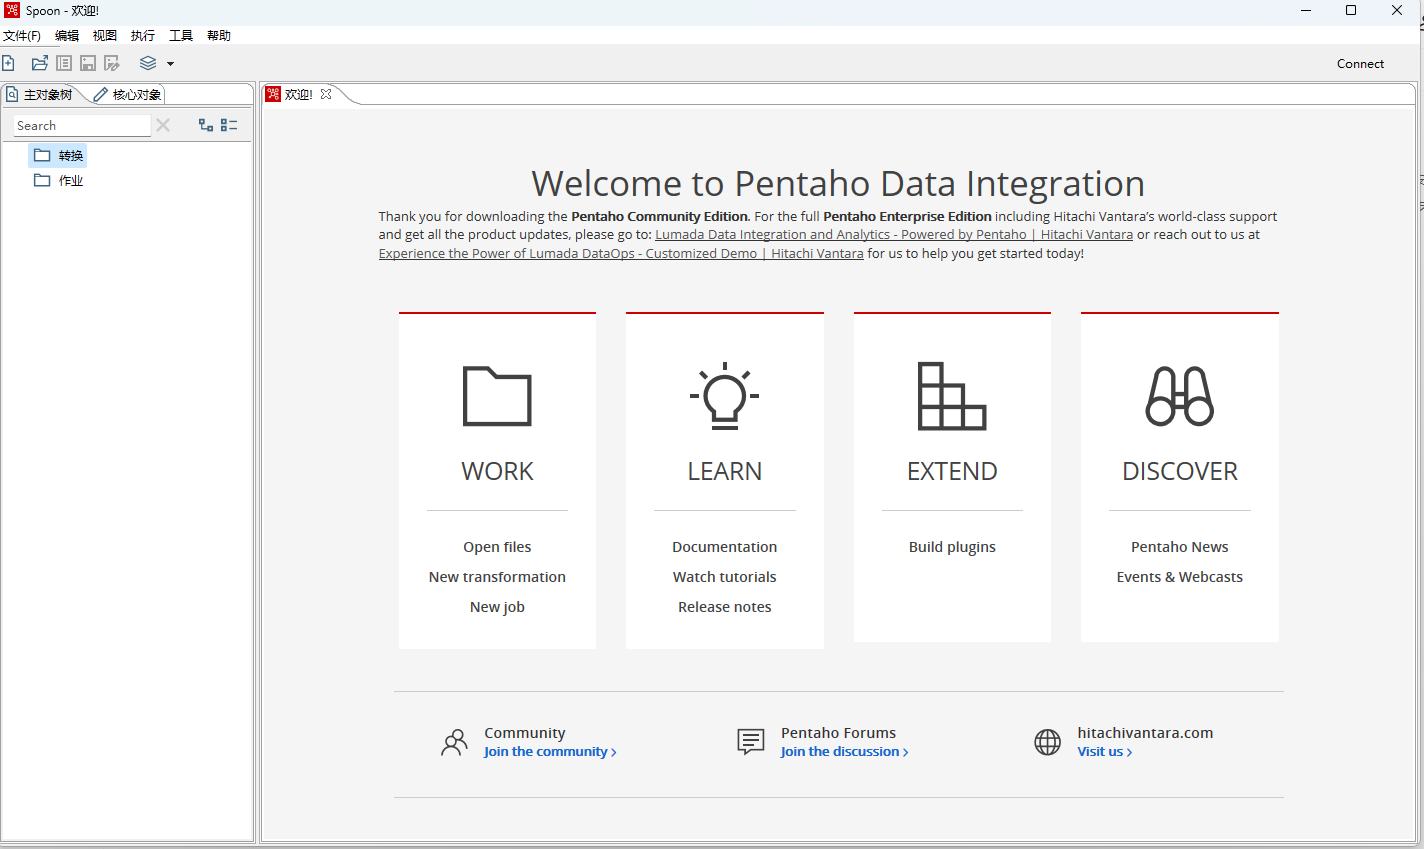This screenshot has width=1424, height=849.
Task: Click Join the community link
Action: pyautogui.click(x=550, y=752)
